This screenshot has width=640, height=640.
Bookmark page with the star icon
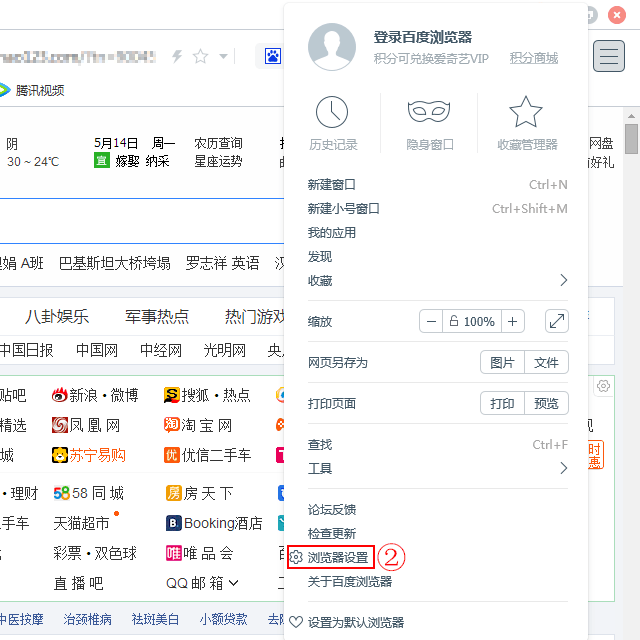coord(200,56)
